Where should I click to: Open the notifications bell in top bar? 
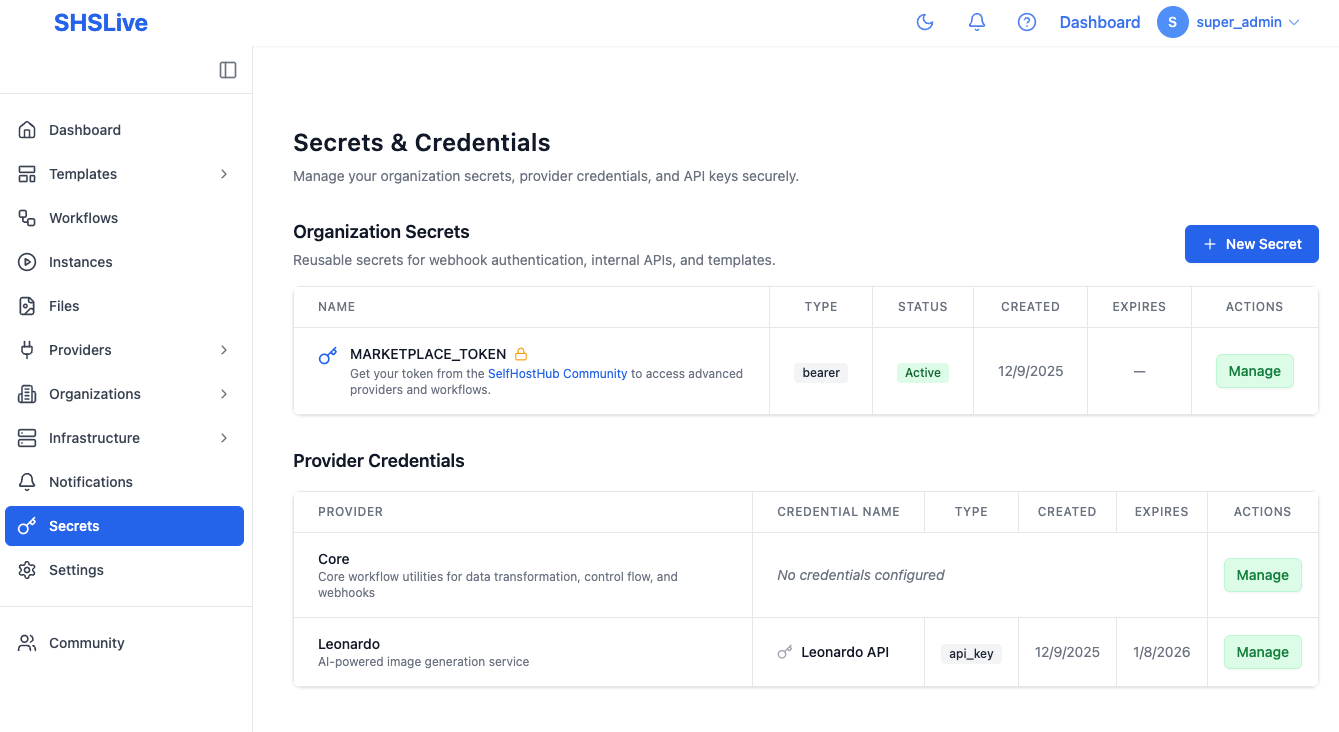[976, 21]
